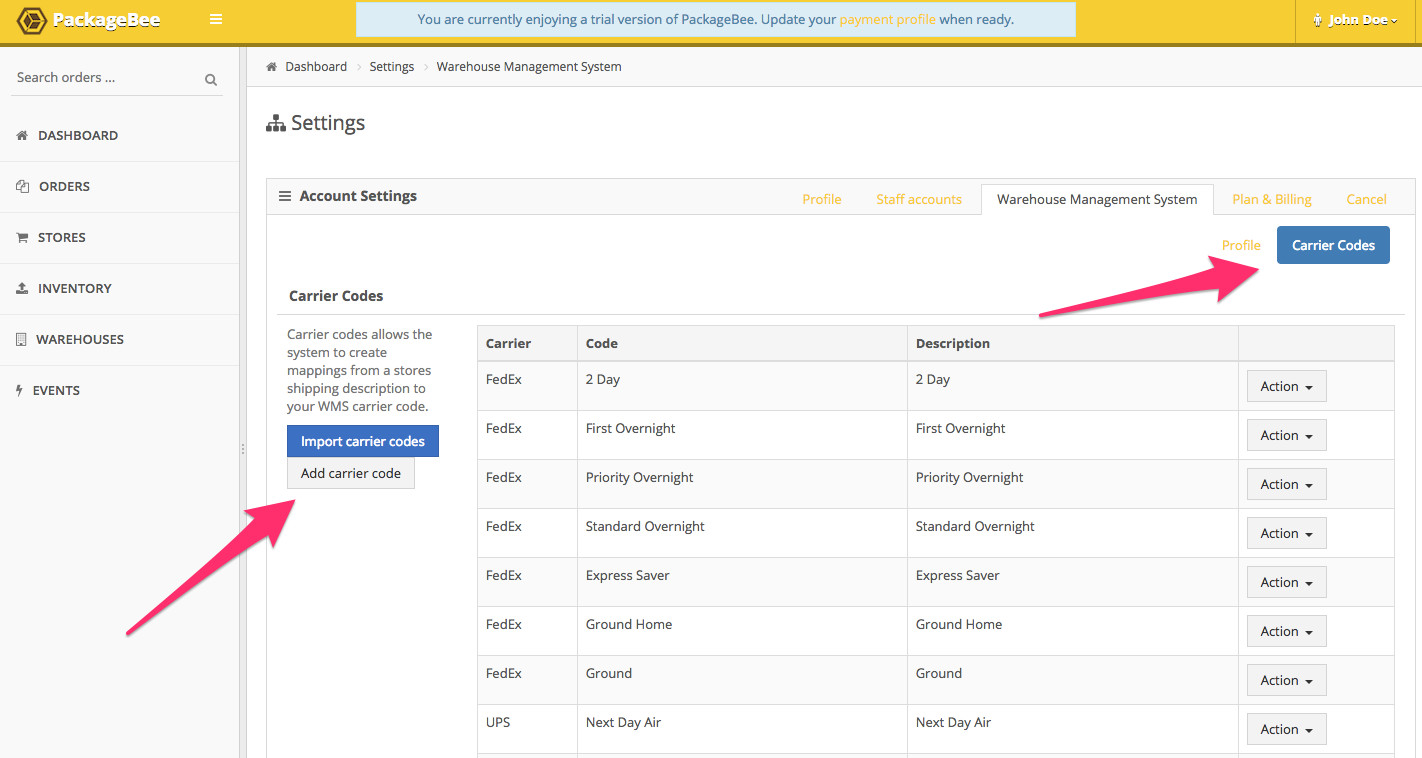Go to Dashboard via breadcrumb
1422x758 pixels.
[316, 67]
